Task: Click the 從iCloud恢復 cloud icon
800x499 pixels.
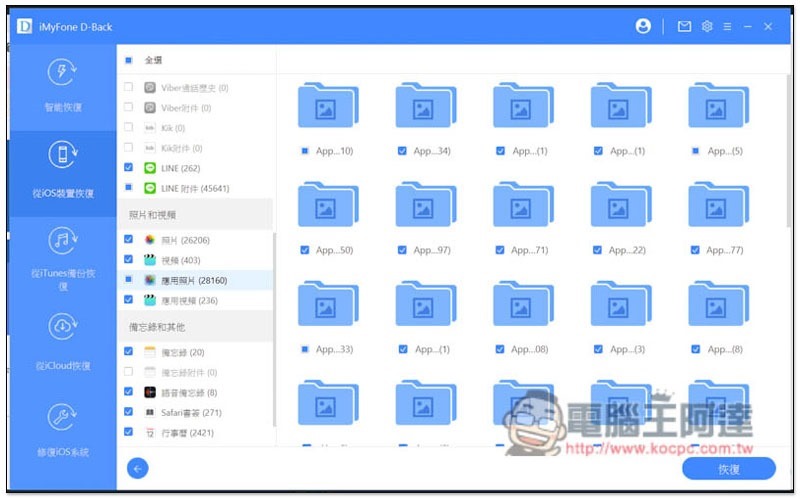Action: point(62,327)
